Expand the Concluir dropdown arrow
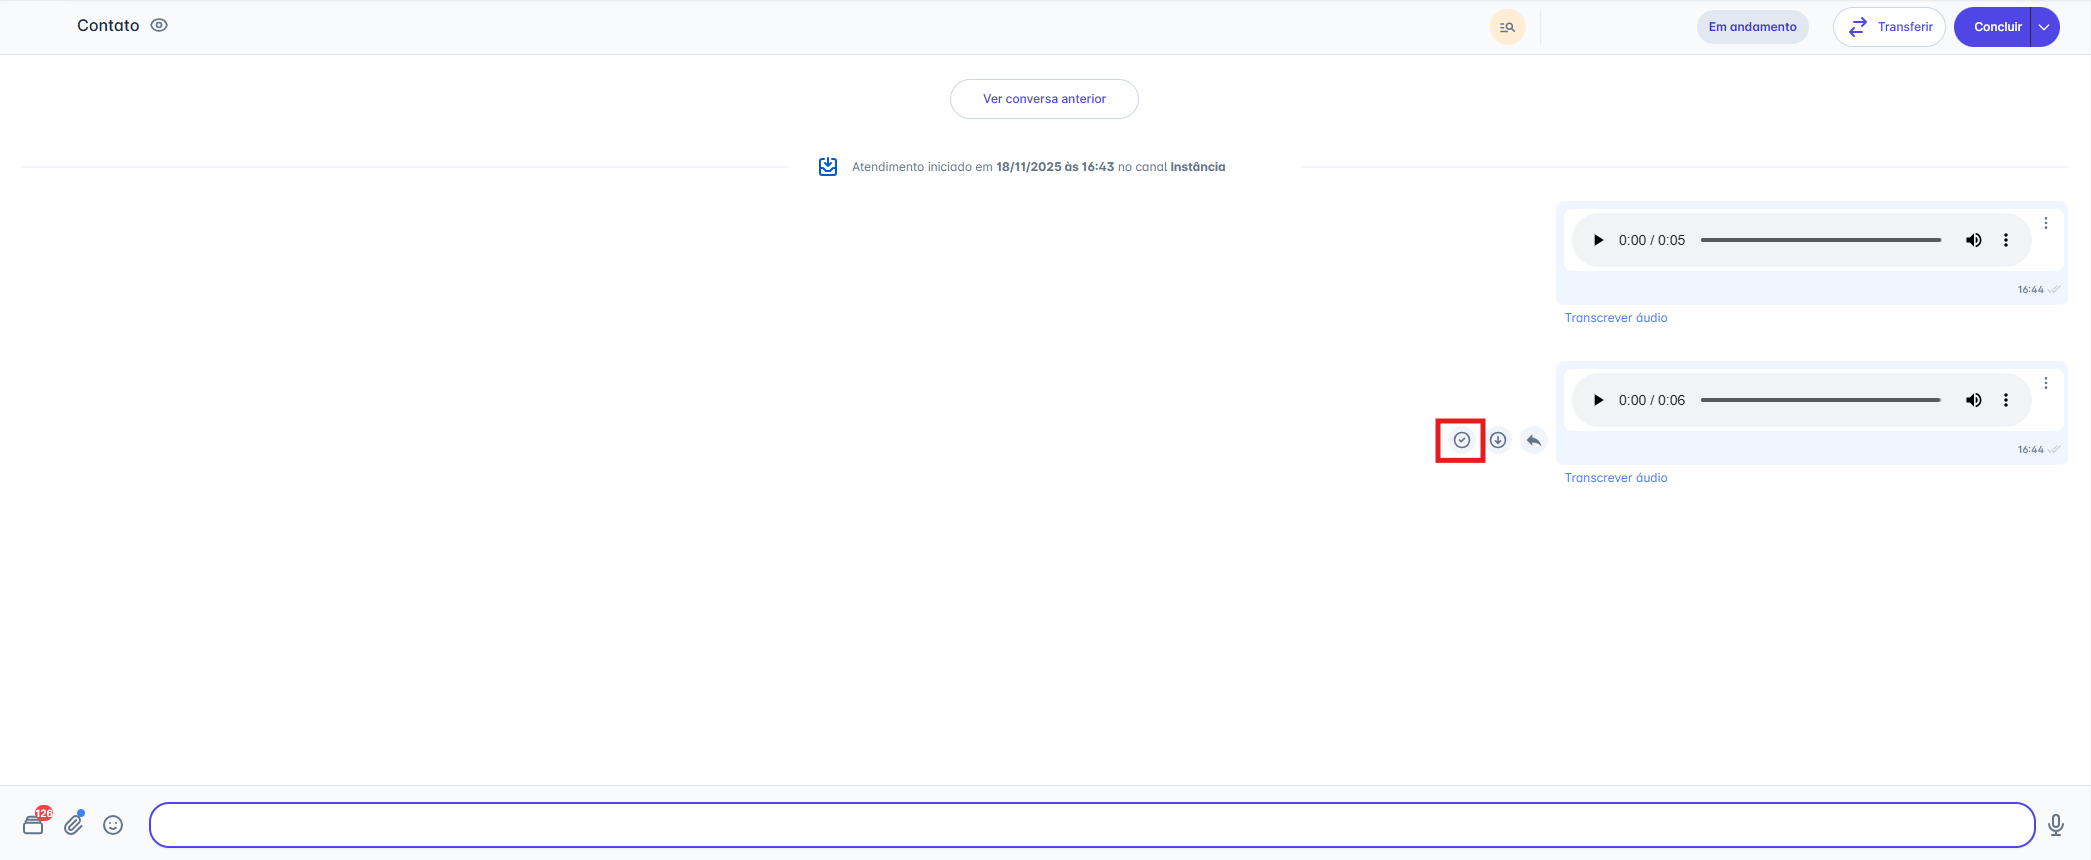This screenshot has height=860, width=2091. click(2045, 27)
